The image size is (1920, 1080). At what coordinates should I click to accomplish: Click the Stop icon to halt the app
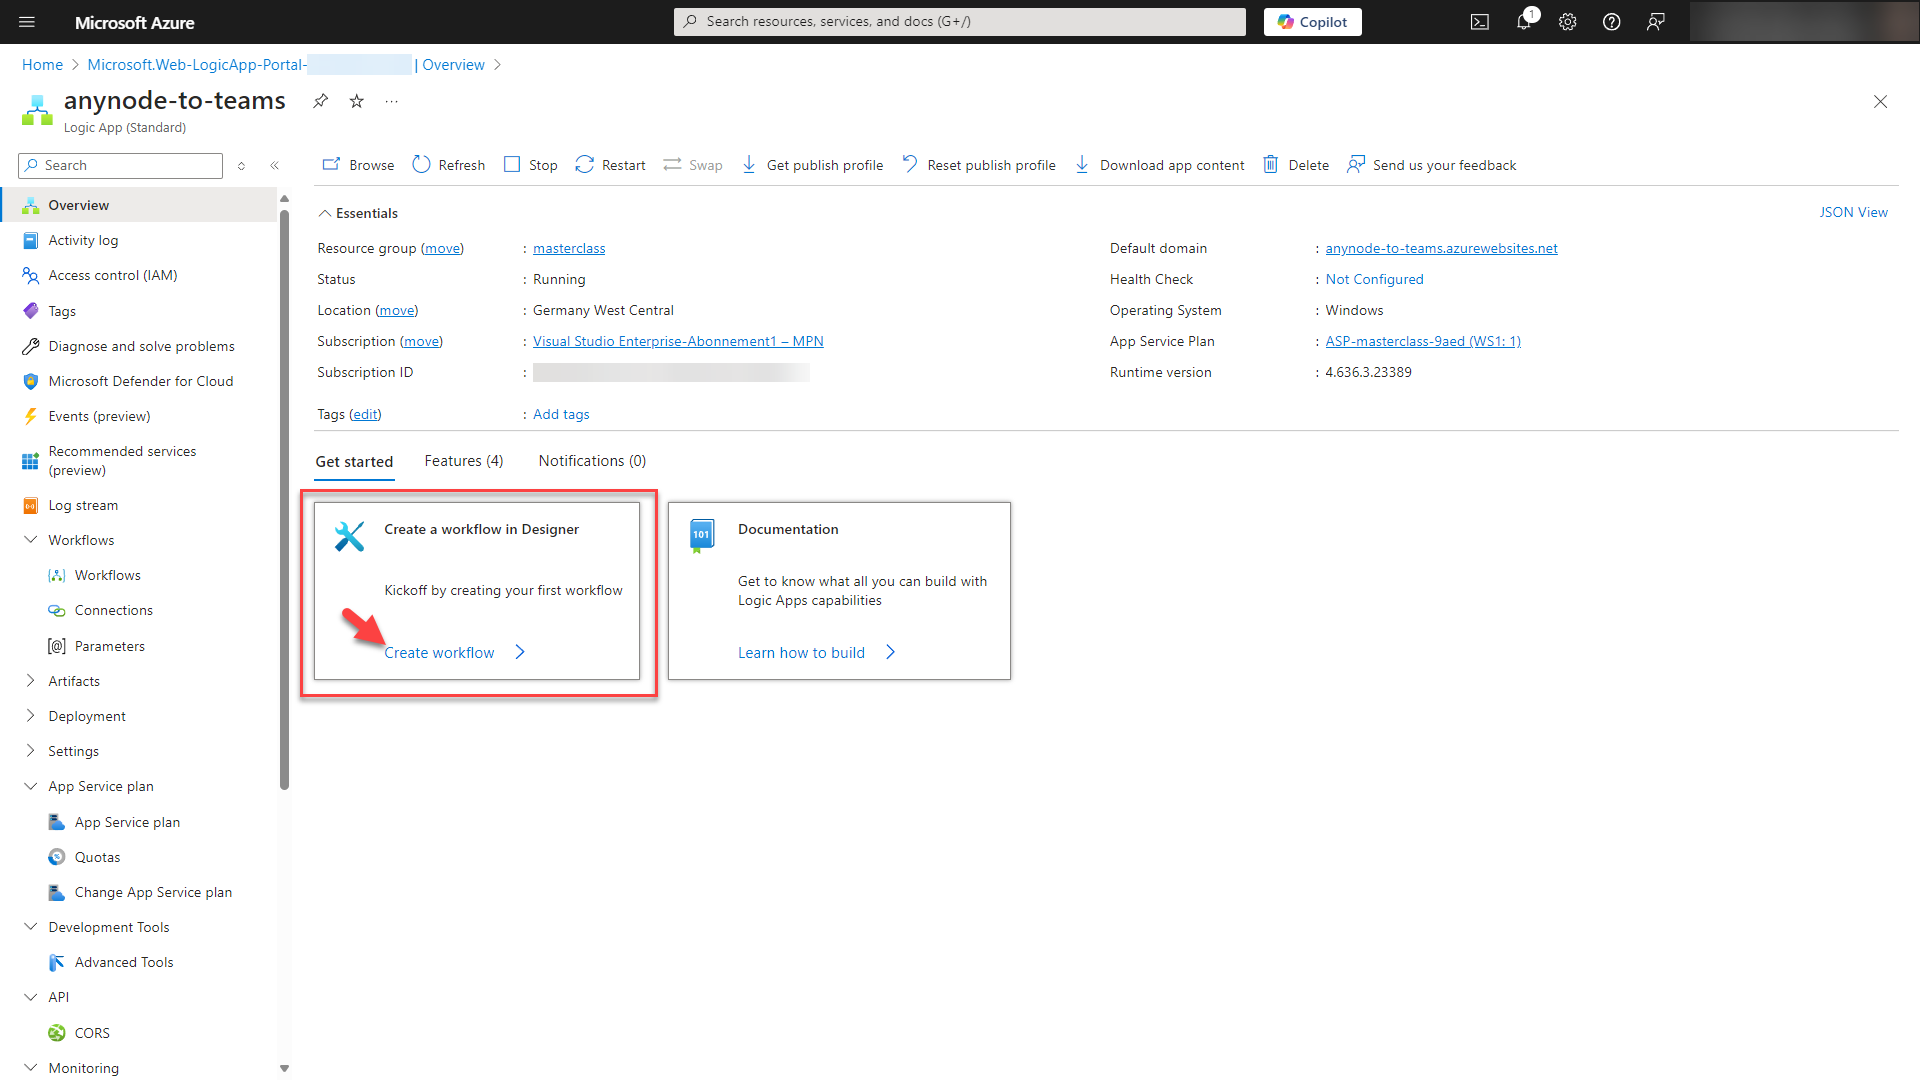[514, 164]
